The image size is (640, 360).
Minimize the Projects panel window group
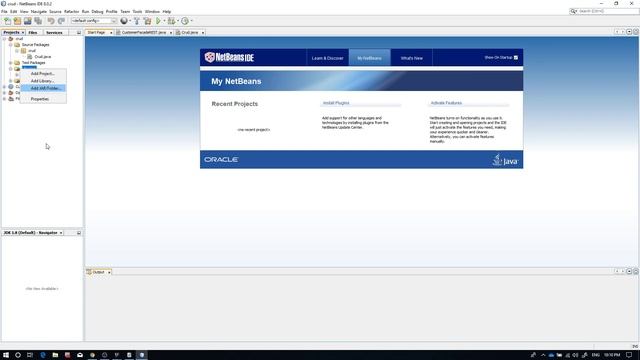click(x=79, y=32)
